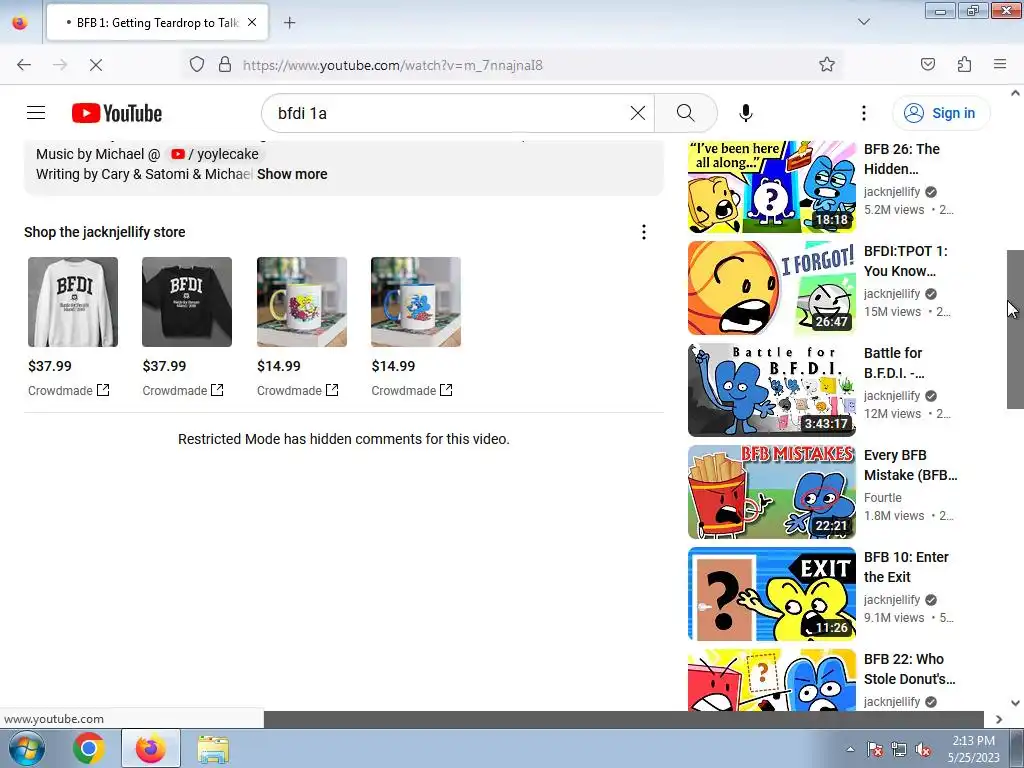1024x768 pixels.
Task: Start voice search with the microphone icon
Action: [746, 113]
